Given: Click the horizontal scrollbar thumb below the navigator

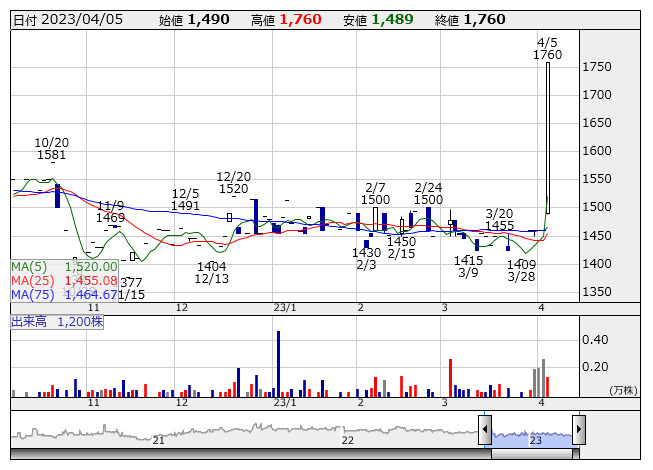Looking at the screenshot, I should 532,453.
